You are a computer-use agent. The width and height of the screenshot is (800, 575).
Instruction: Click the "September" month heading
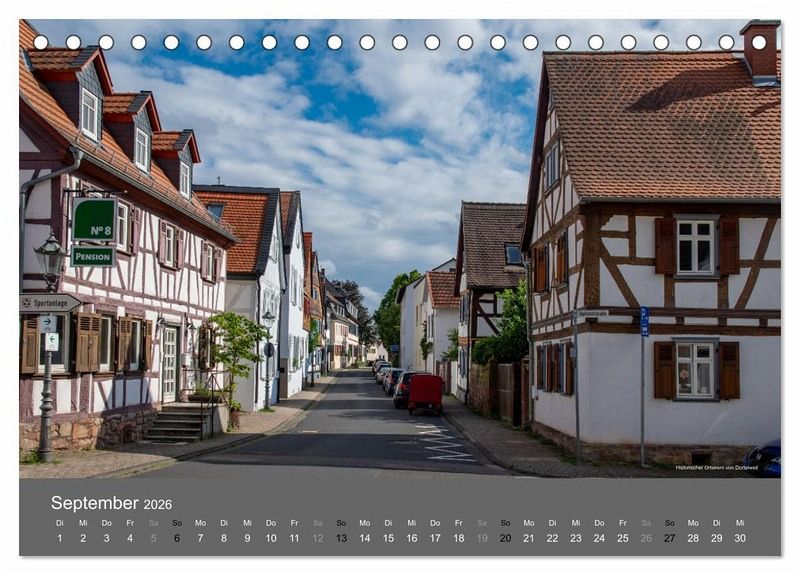[94, 503]
